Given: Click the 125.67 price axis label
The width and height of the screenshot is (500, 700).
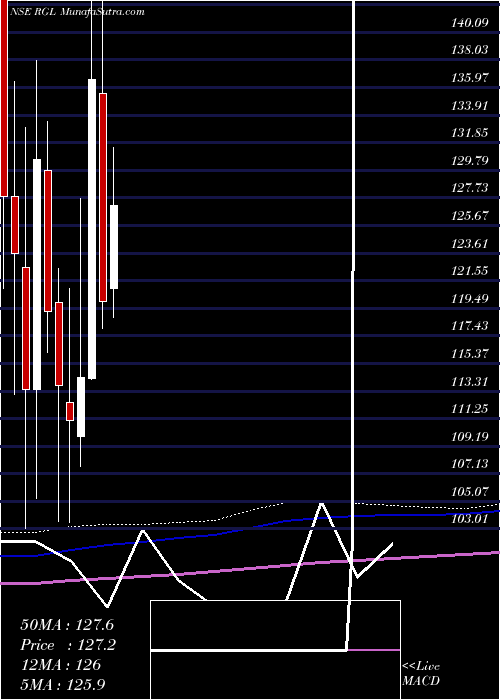Looking at the screenshot, I should coord(470,216).
